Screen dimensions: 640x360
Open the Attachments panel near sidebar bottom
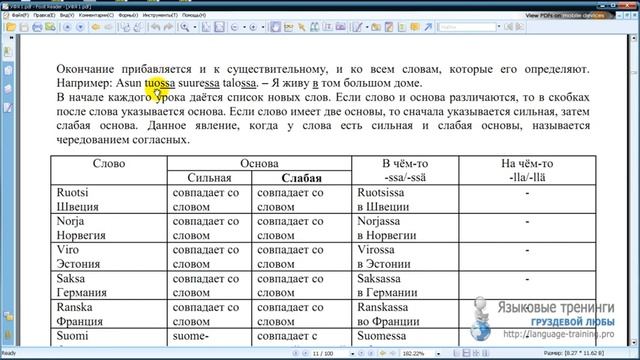coord(8,334)
